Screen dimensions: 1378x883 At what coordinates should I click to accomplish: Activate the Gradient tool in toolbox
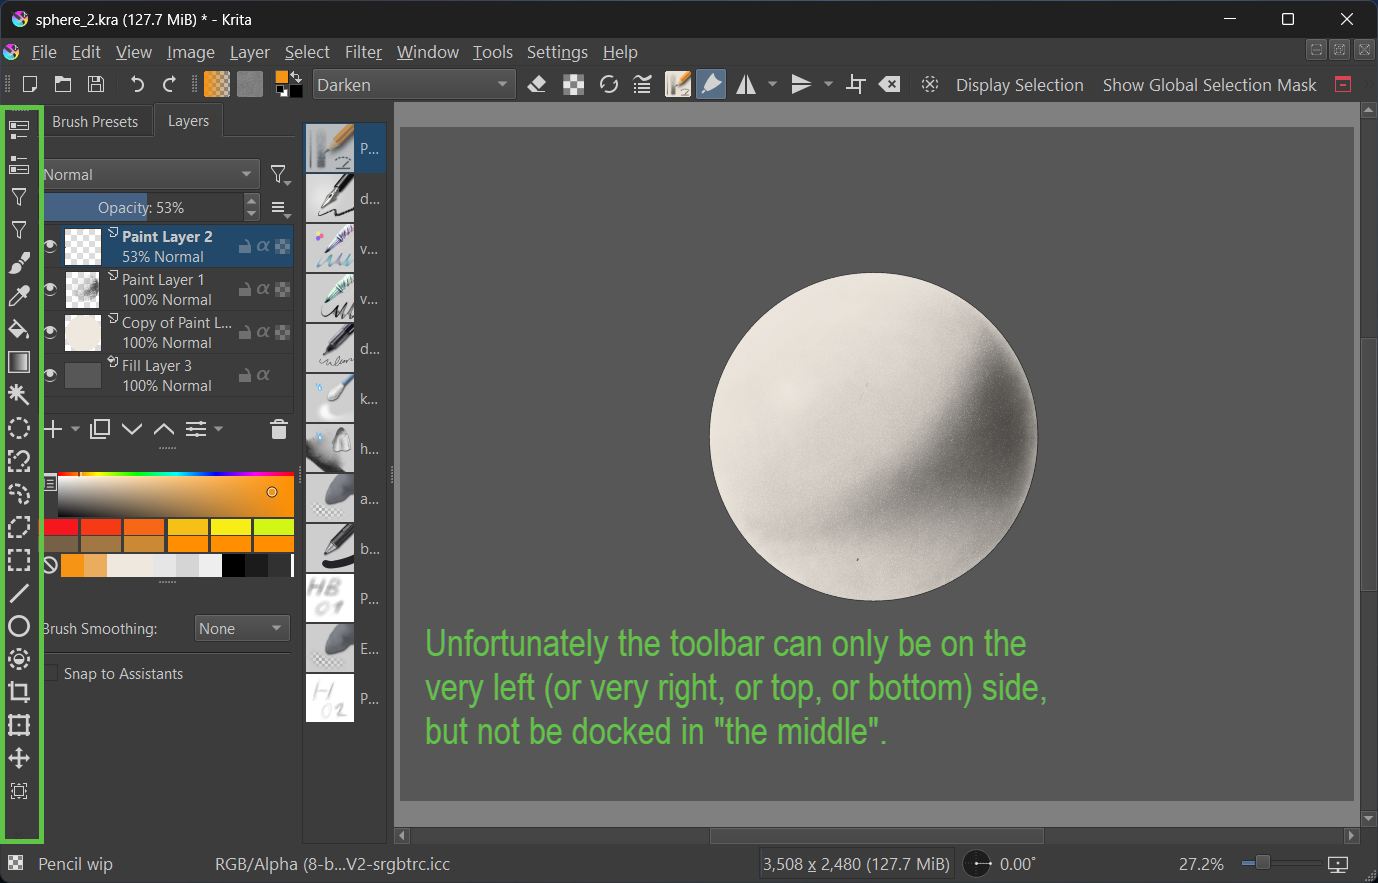pos(19,362)
